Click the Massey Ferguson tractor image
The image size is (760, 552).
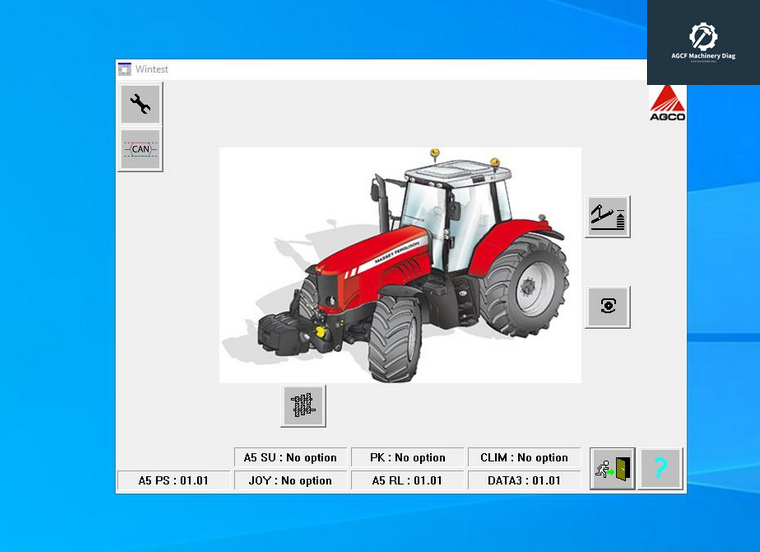400,265
